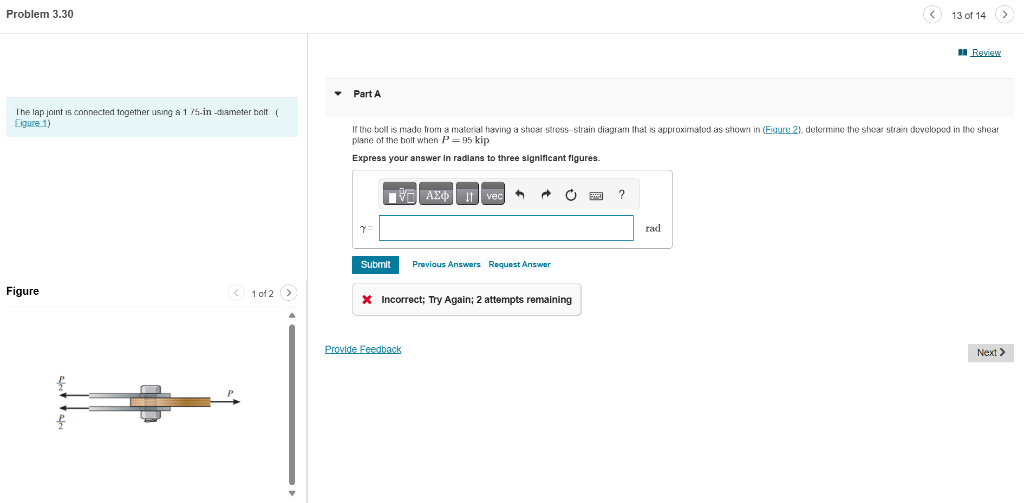Click the 'Part A' heading text

pos(367,94)
